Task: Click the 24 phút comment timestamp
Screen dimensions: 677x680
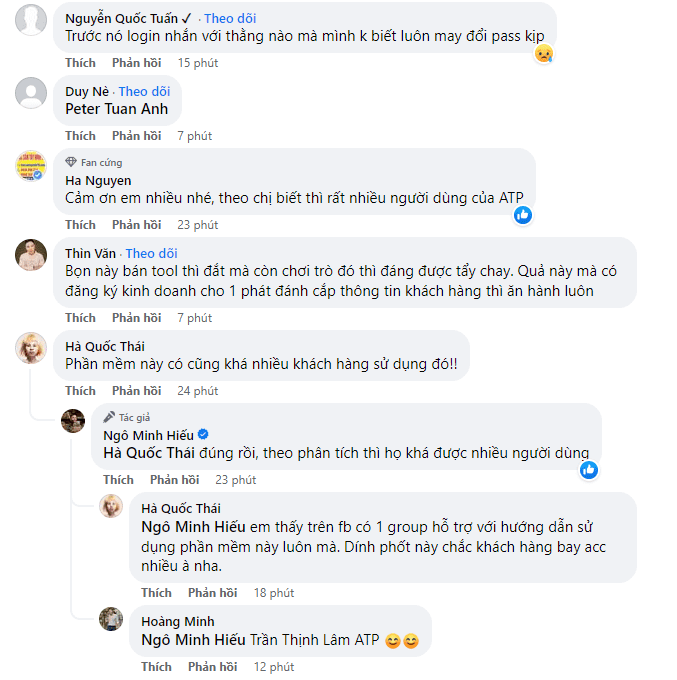Action: (198, 391)
